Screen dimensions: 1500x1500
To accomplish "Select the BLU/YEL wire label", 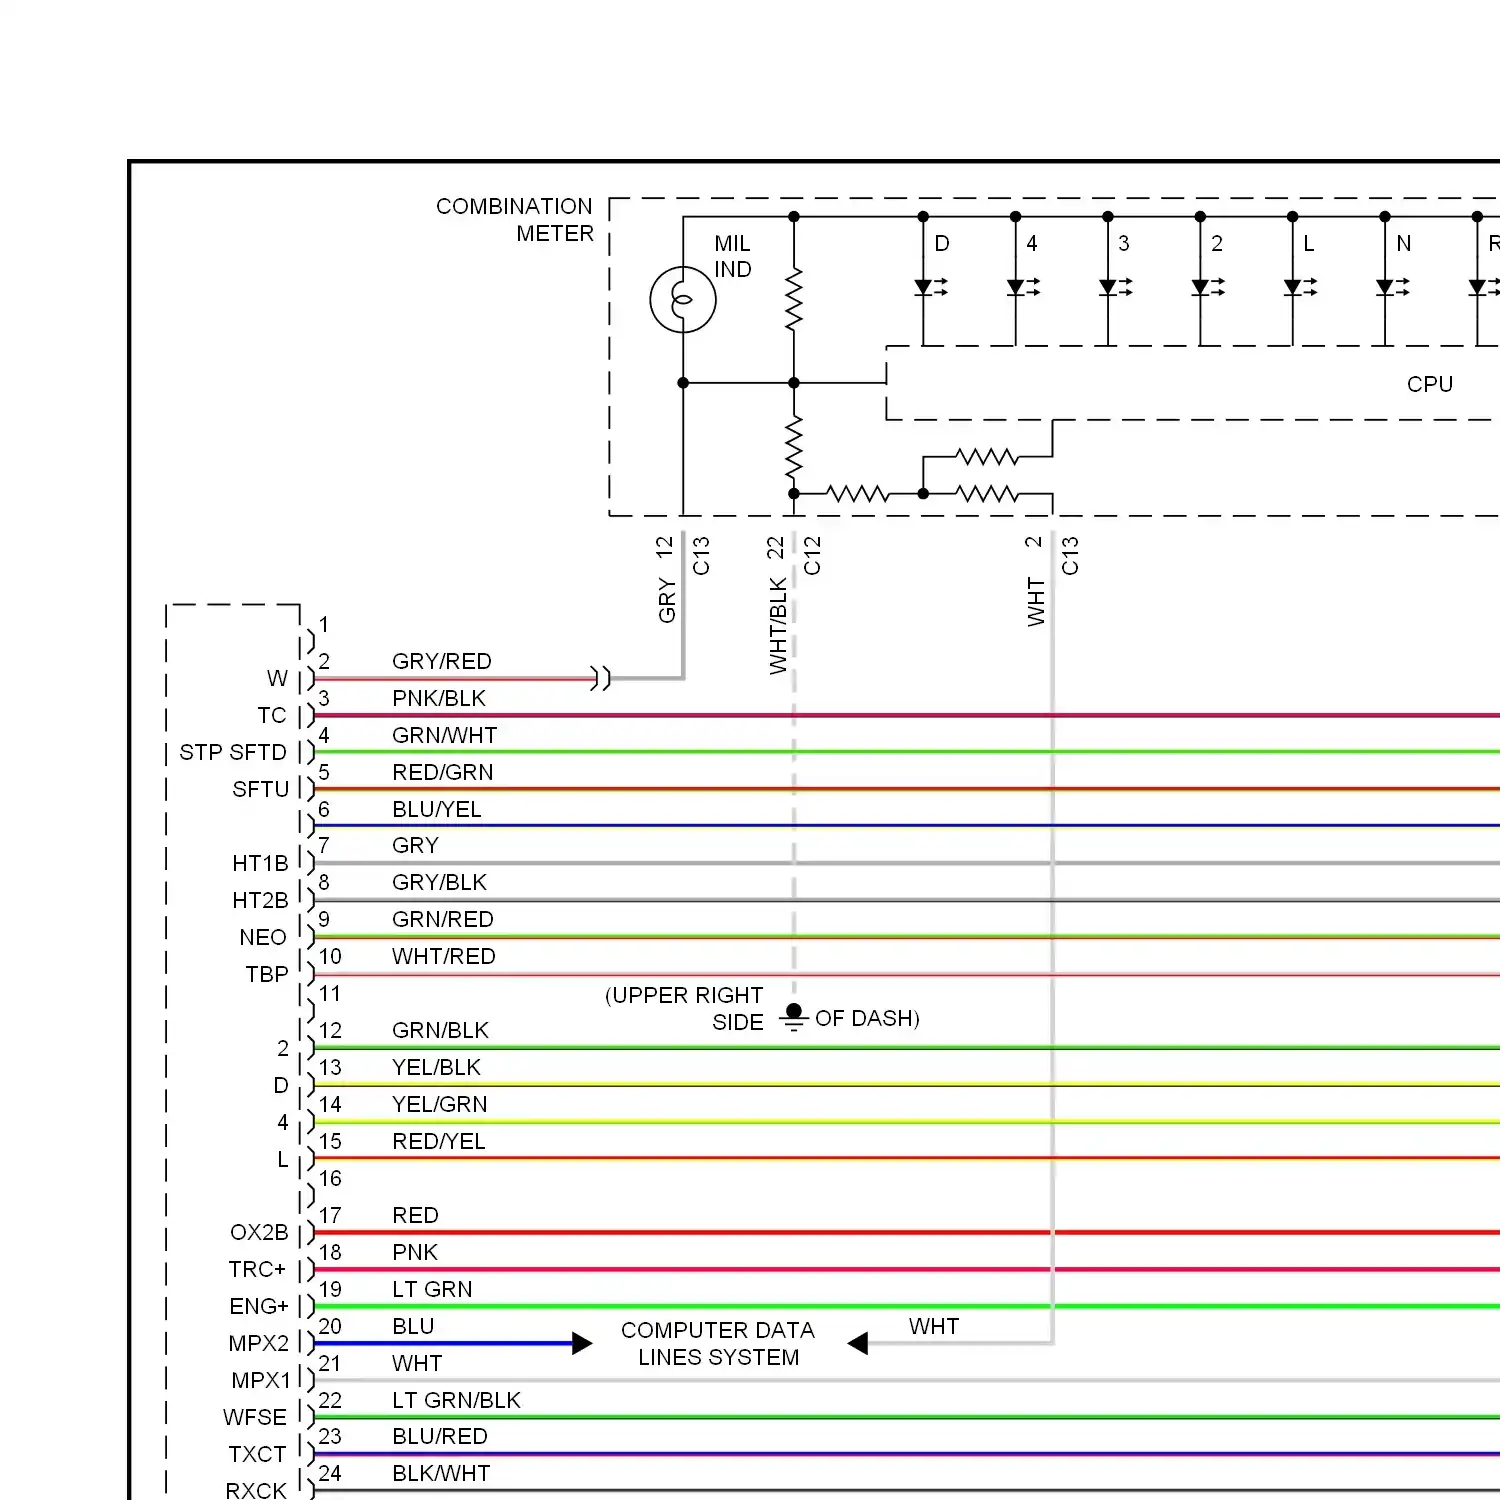I will (437, 809).
